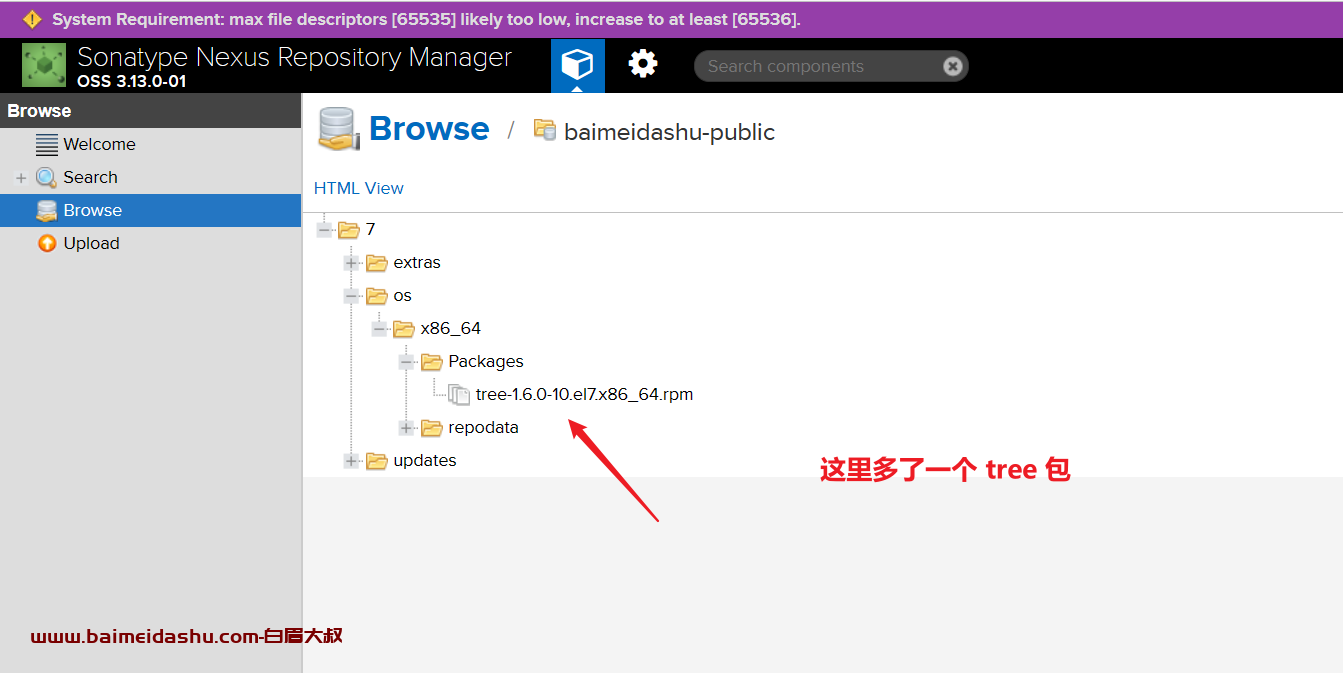
Task: Click the Sonatype Nexus Repository Manager title
Action: 294,57
